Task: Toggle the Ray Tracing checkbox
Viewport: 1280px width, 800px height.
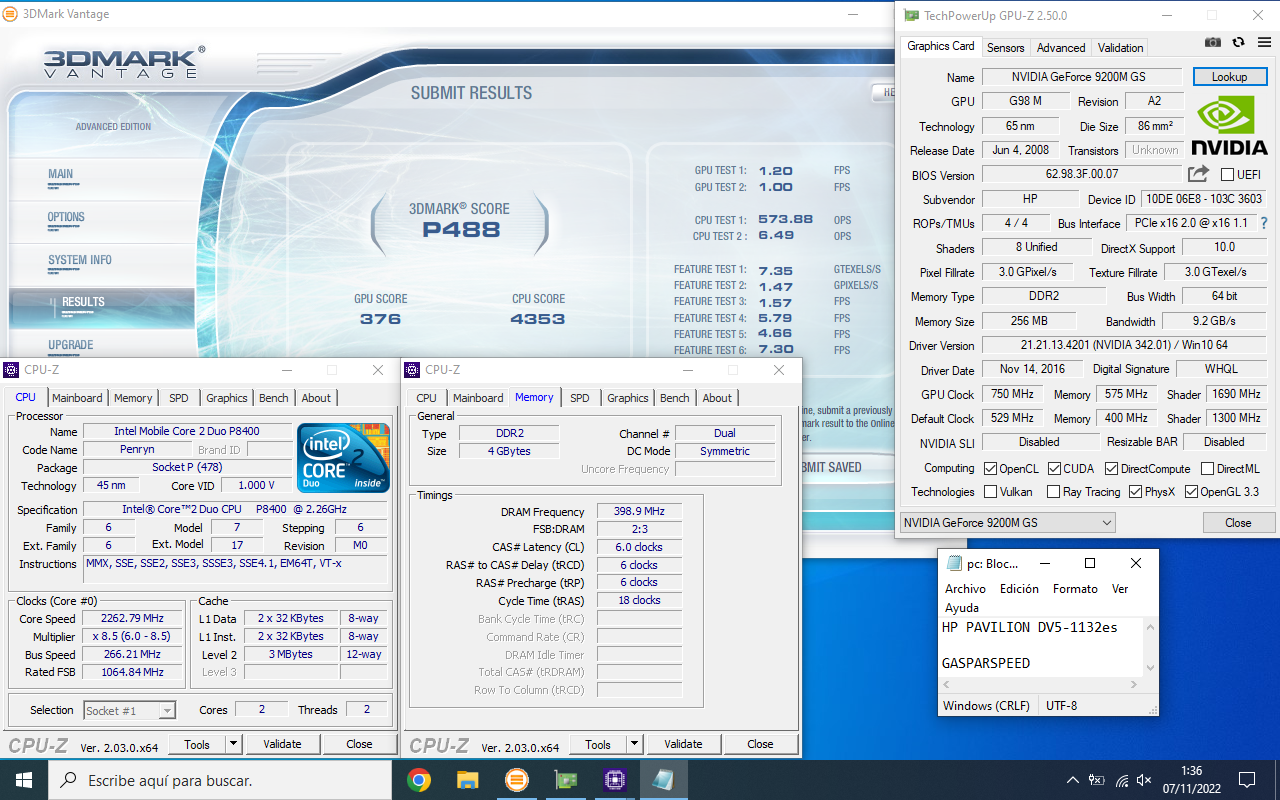Action: click(x=1053, y=492)
